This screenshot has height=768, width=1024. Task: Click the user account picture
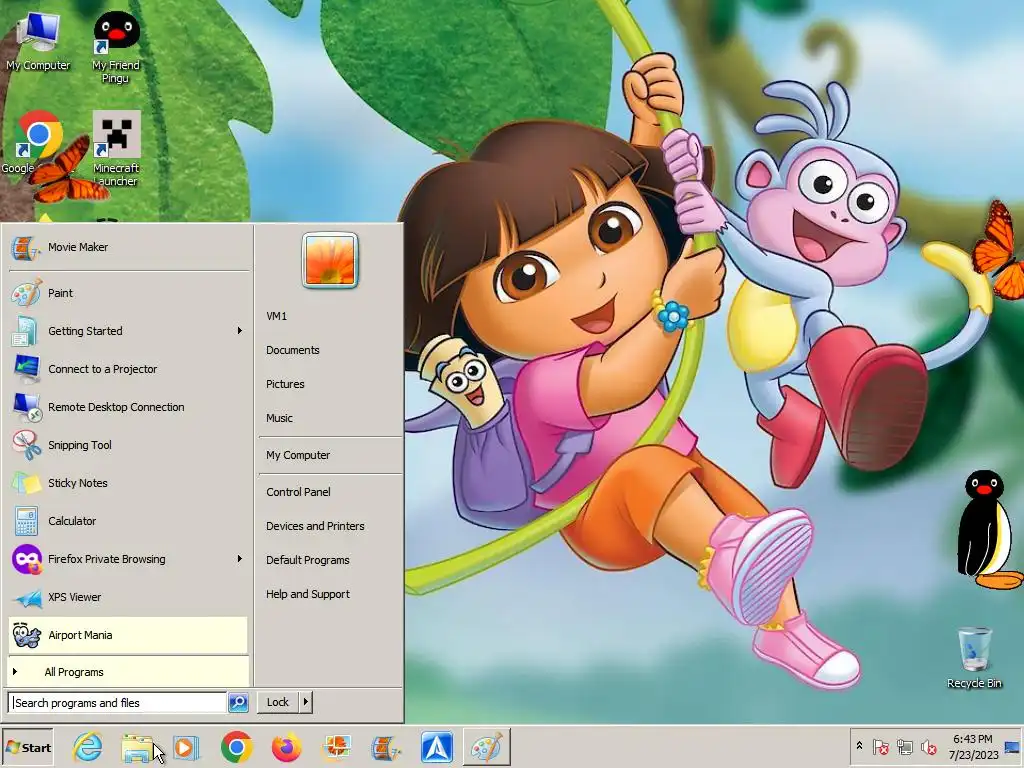click(330, 261)
